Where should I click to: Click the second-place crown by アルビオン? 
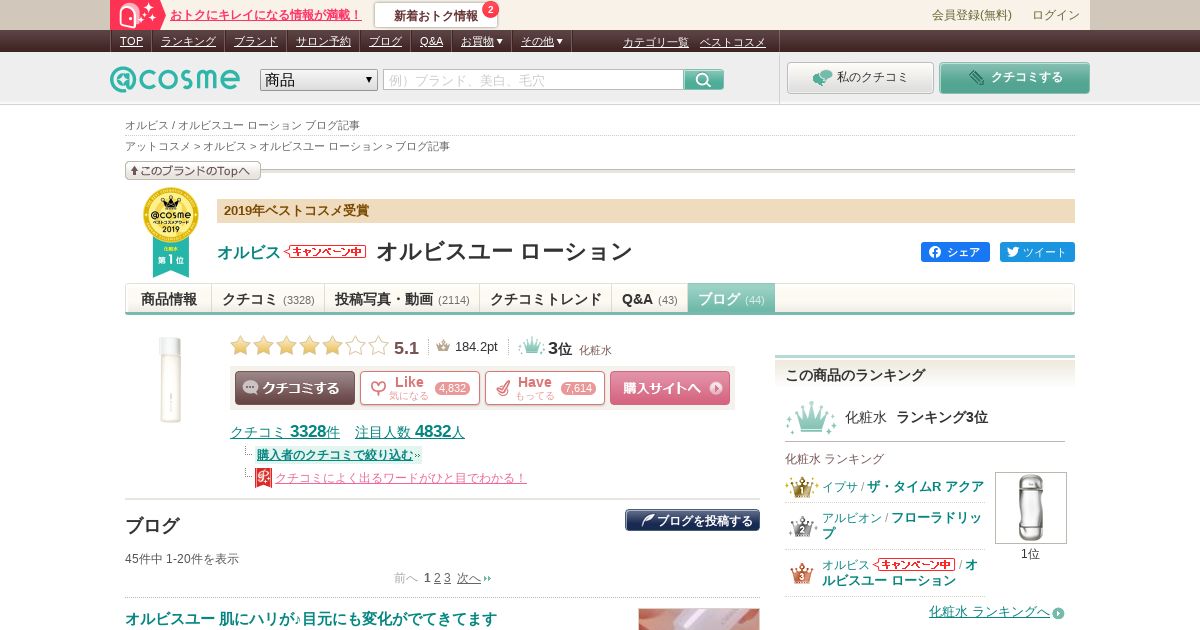tap(802, 526)
